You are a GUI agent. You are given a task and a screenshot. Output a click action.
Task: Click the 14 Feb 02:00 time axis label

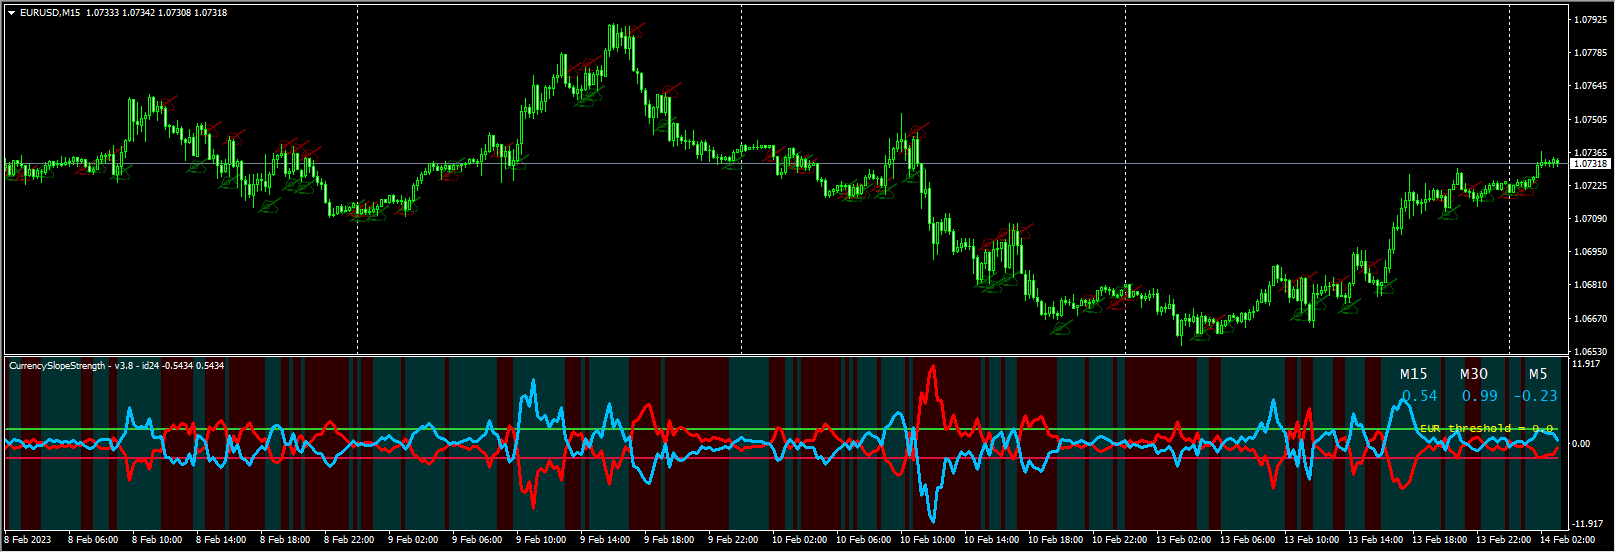click(x=1565, y=540)
